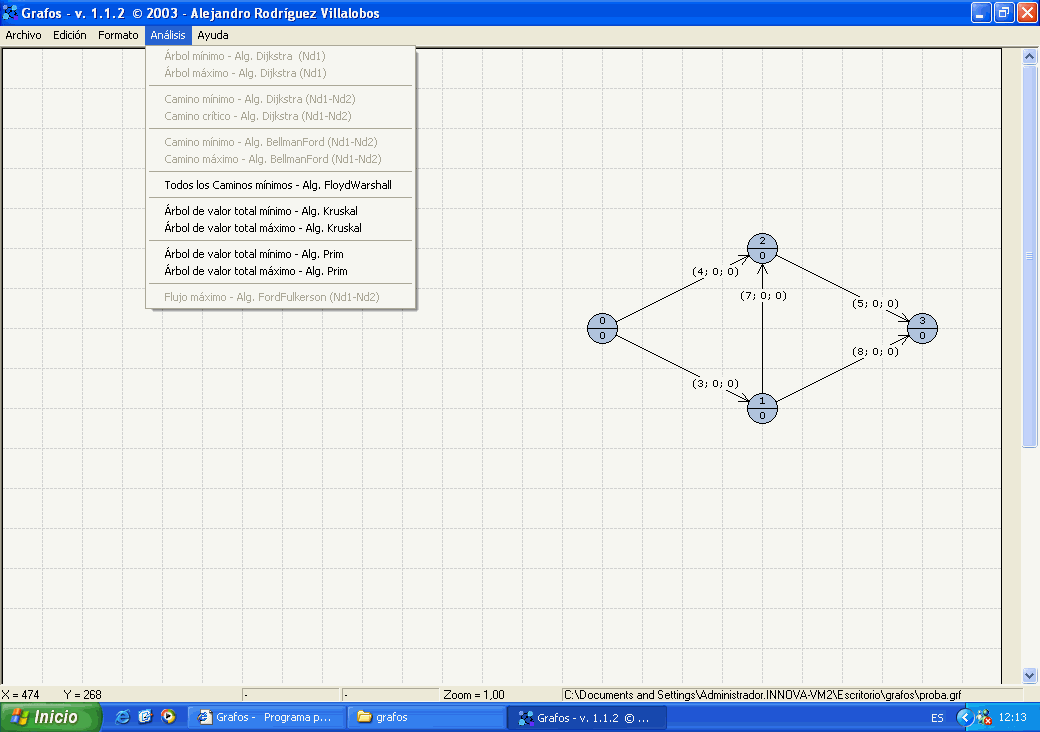Select Árbol de valor total máximo Prim
The image size is (1040, 732).
click(x=256, y=271)
